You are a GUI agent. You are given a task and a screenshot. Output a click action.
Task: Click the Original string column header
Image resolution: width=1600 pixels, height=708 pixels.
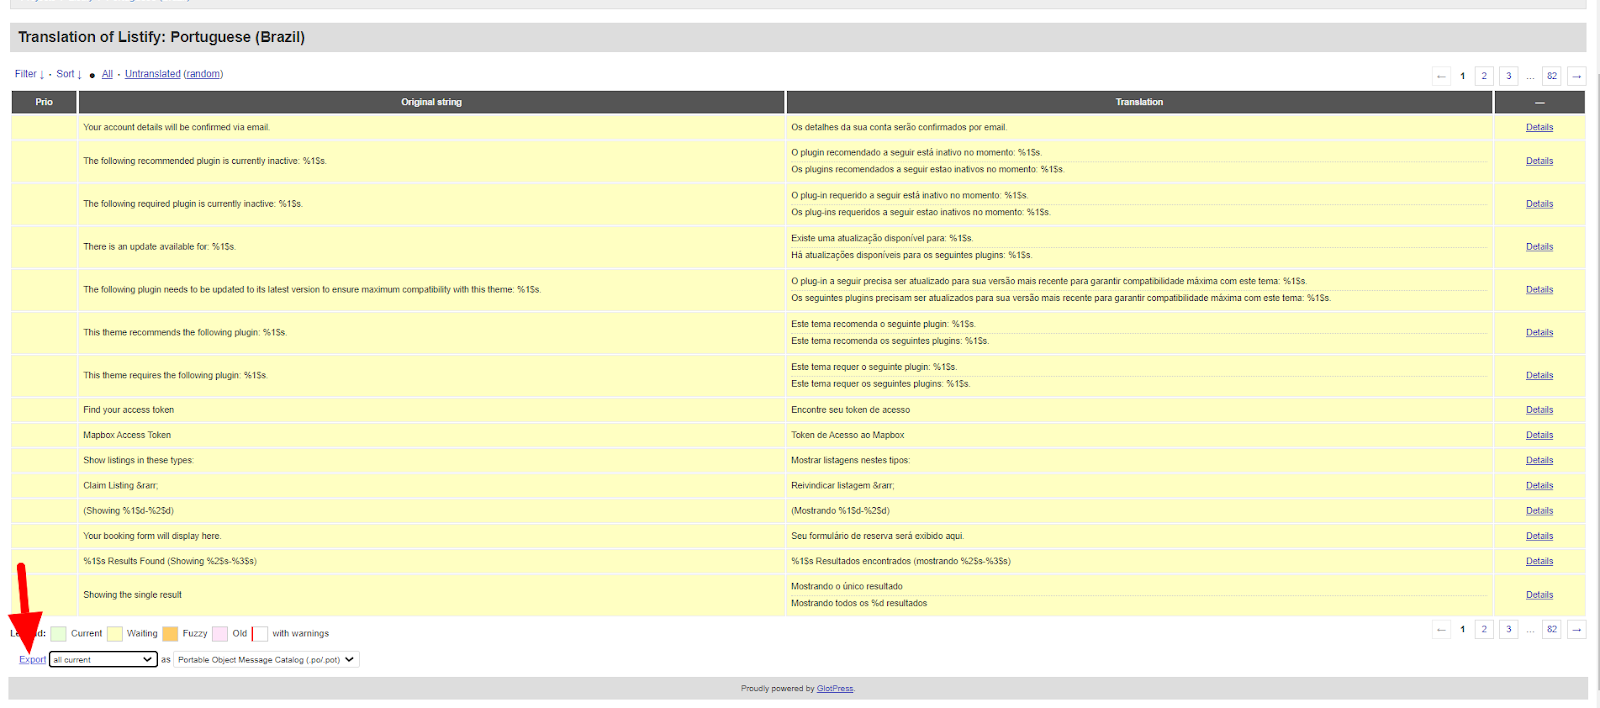(431, 102)
